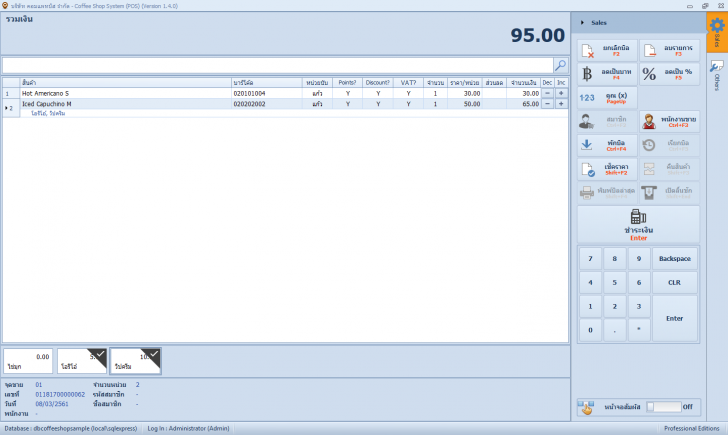Apply a percent discount with the F5 button
Viewport: 728px width, 435px height.
click(x=670, y=74)
